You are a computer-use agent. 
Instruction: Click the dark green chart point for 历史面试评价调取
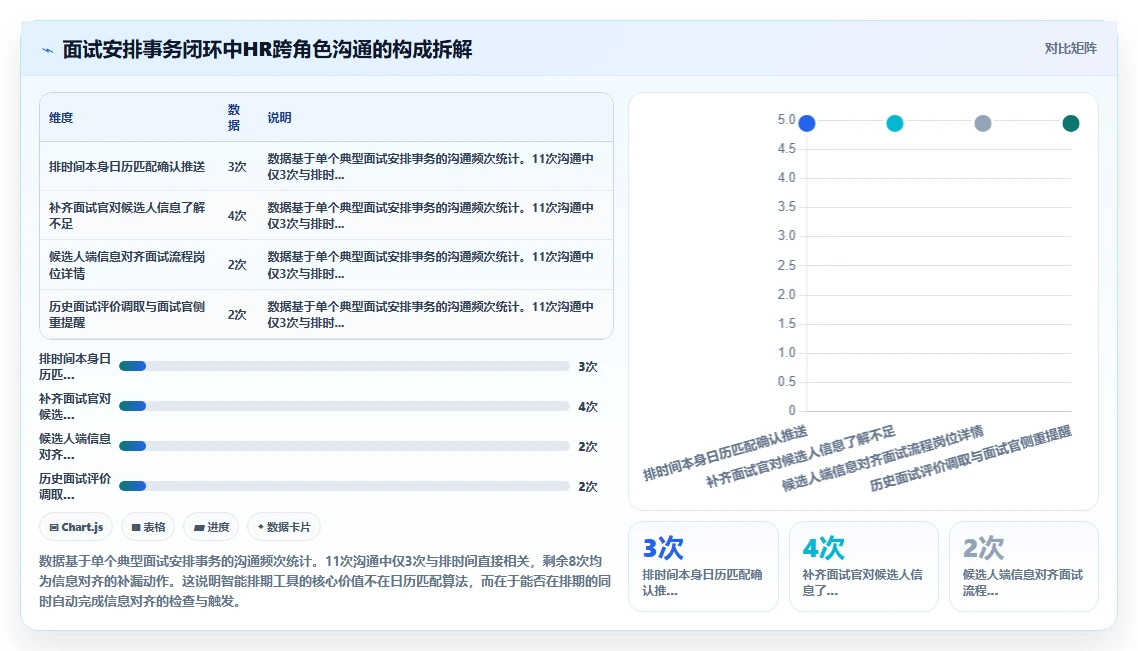pos(1071,123)
